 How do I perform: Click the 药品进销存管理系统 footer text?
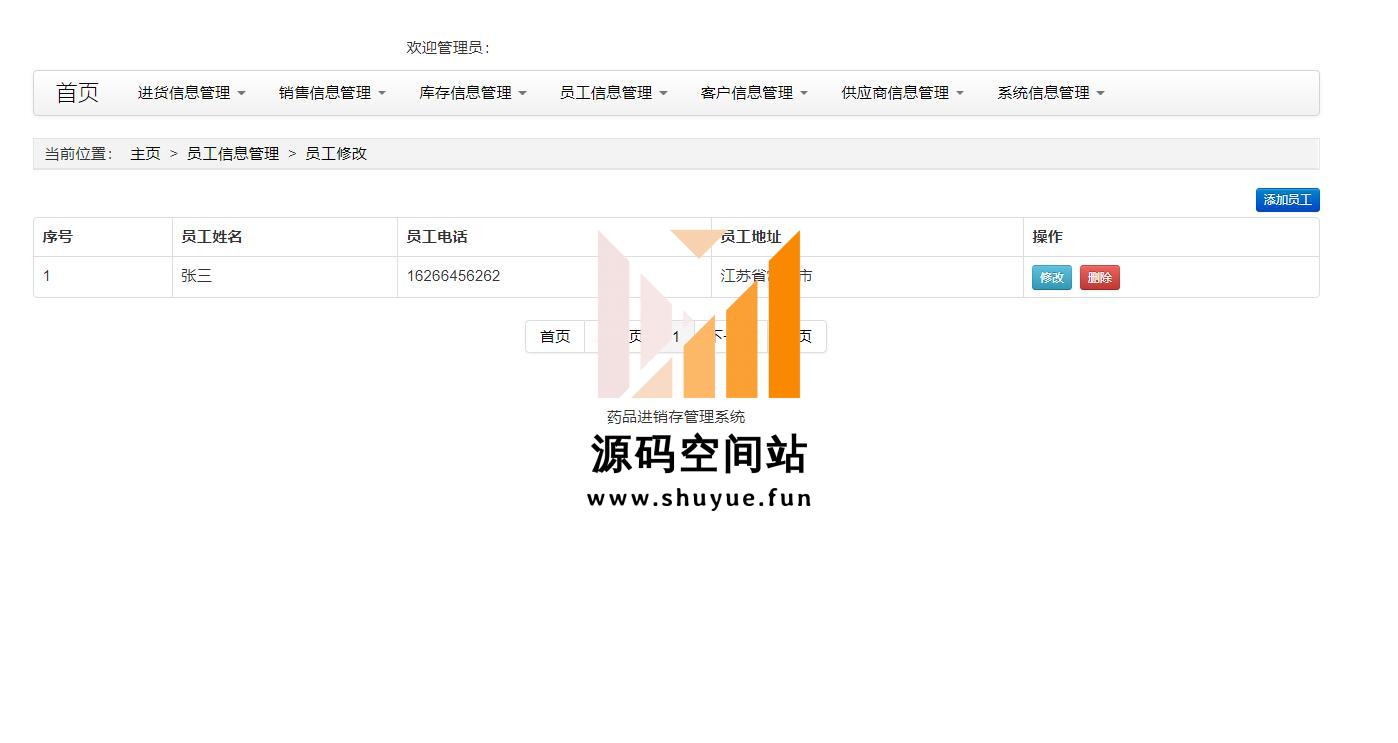(x=676, y=417)
